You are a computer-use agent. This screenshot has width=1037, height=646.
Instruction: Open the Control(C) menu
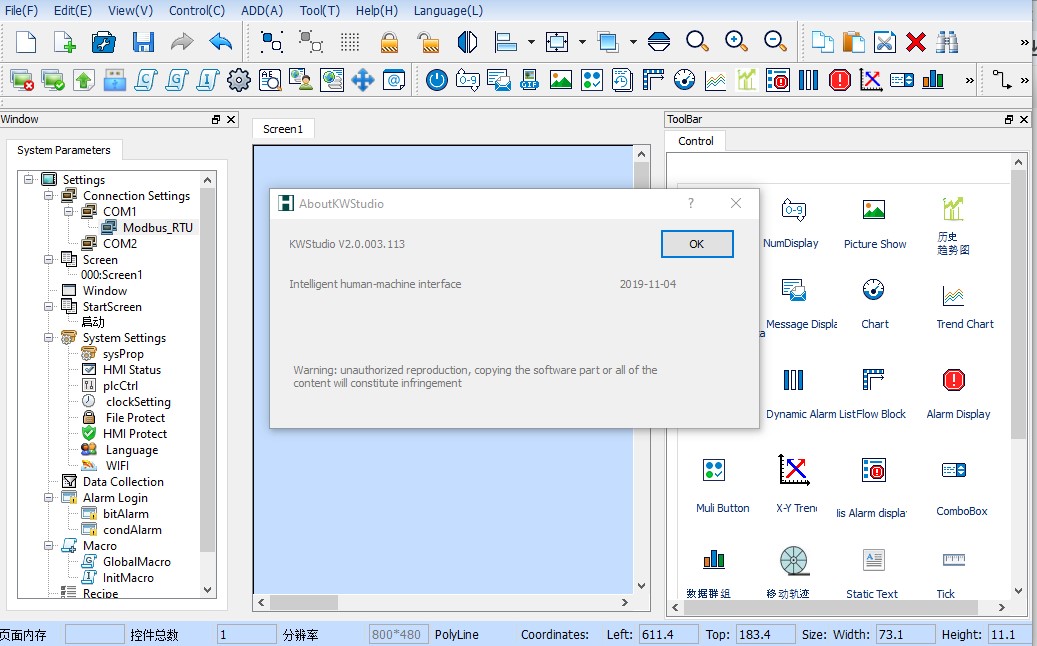tap(197, 11)
